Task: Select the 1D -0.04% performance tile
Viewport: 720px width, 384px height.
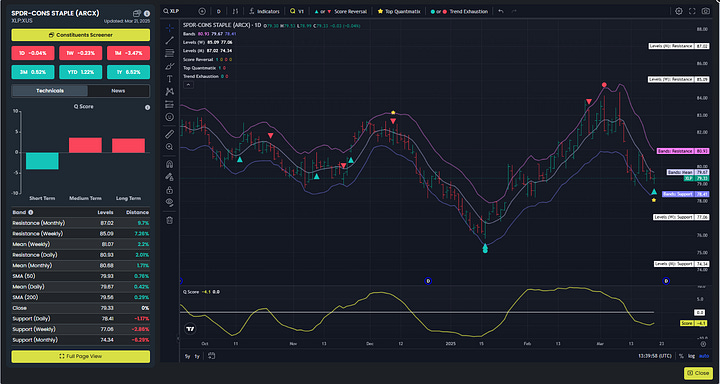Action: tap(33, 53)
